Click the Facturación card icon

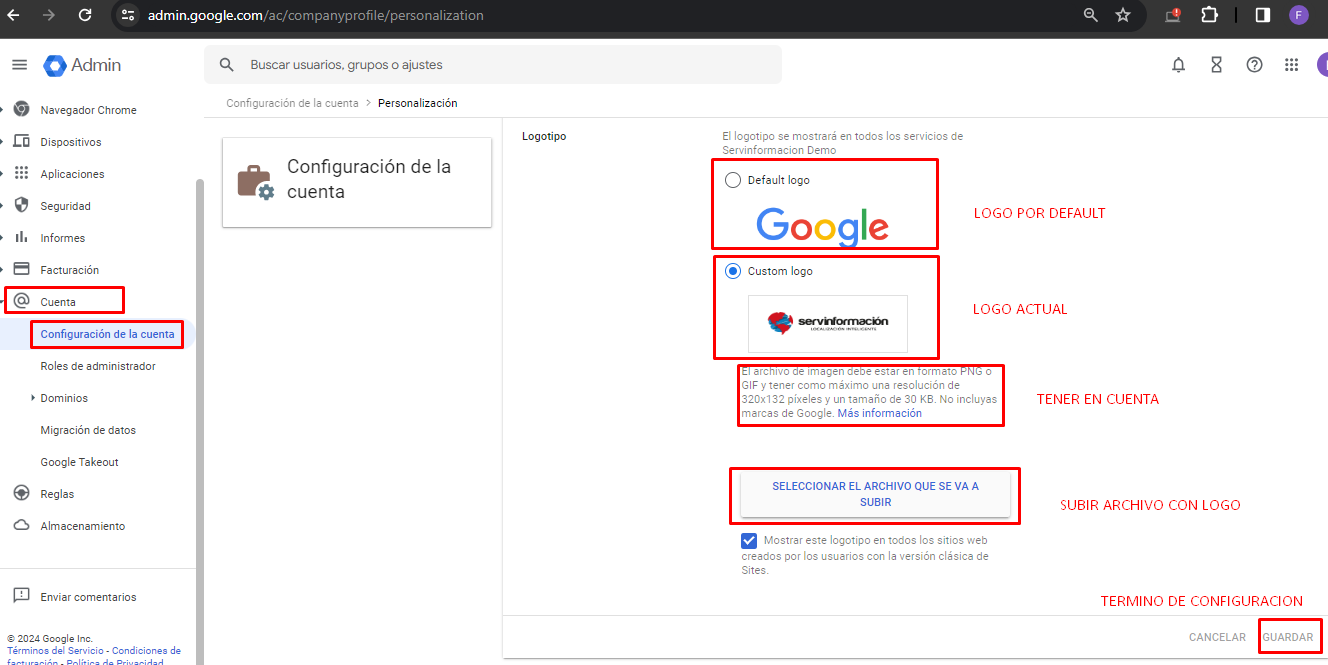click(21, 270)
